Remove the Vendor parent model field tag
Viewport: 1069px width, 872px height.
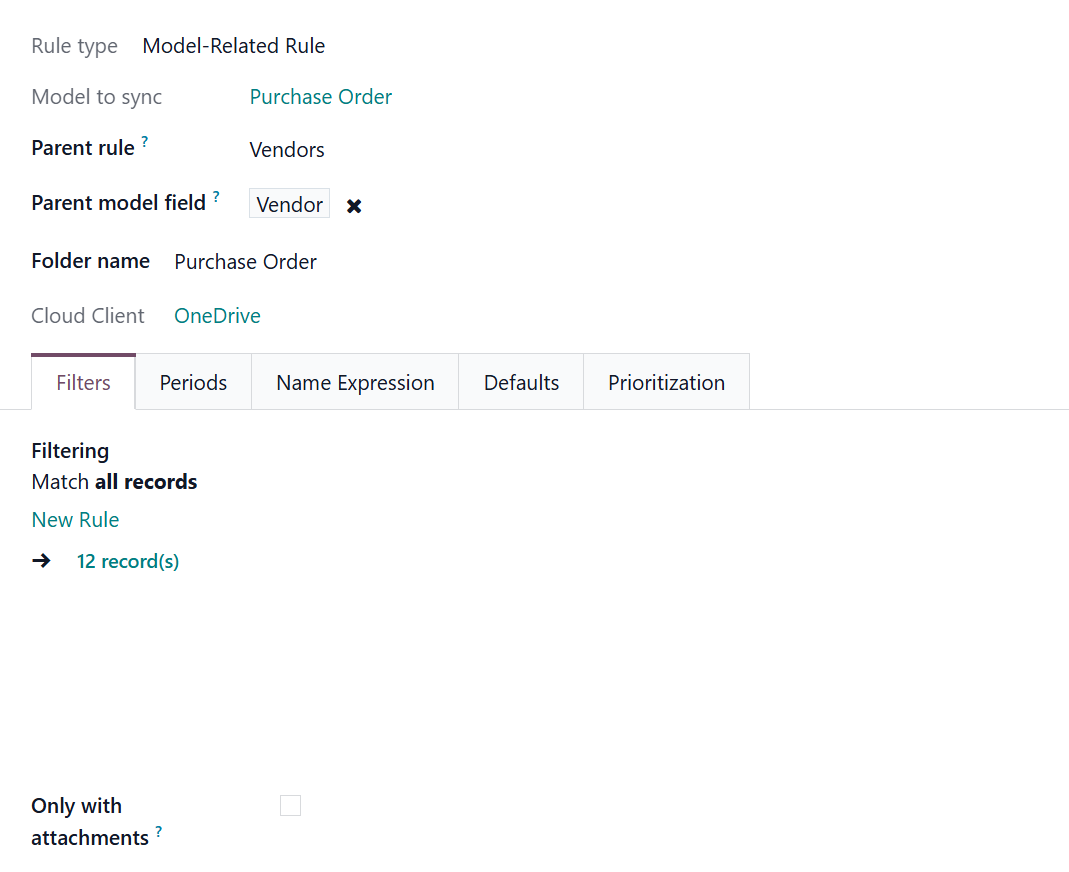point(354,206)
